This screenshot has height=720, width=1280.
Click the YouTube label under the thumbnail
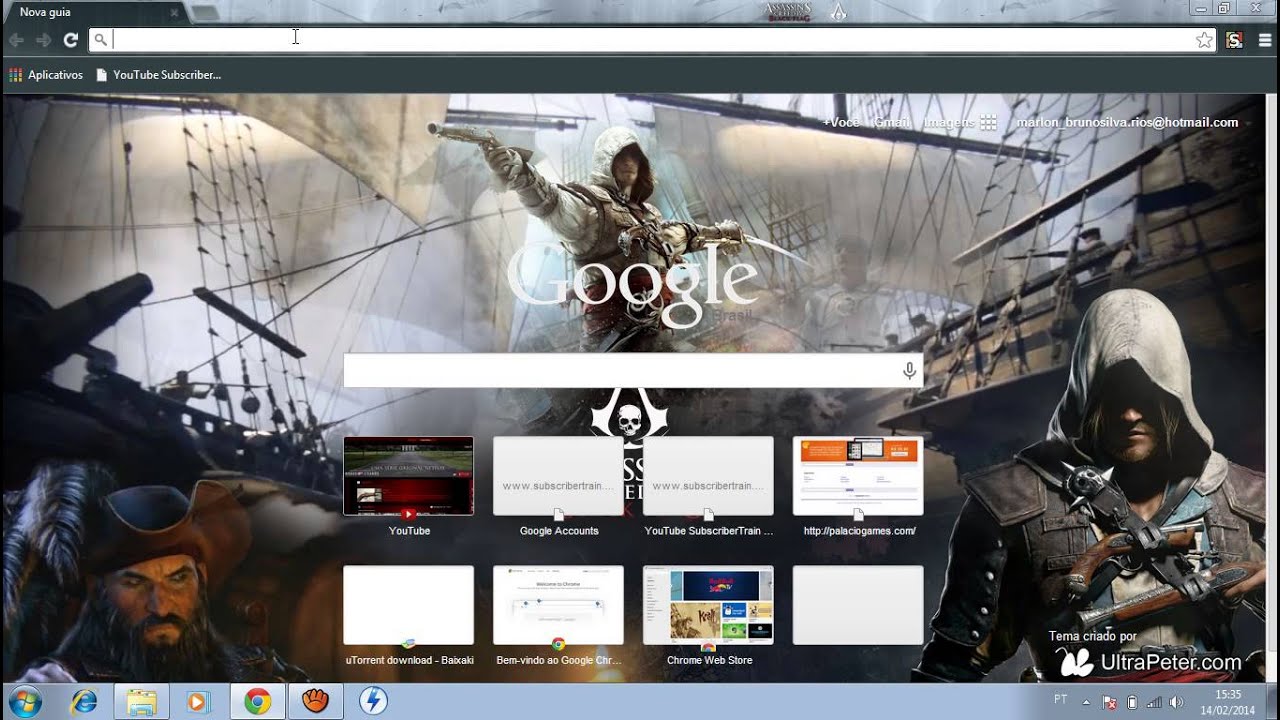click(x=409, y=531)
